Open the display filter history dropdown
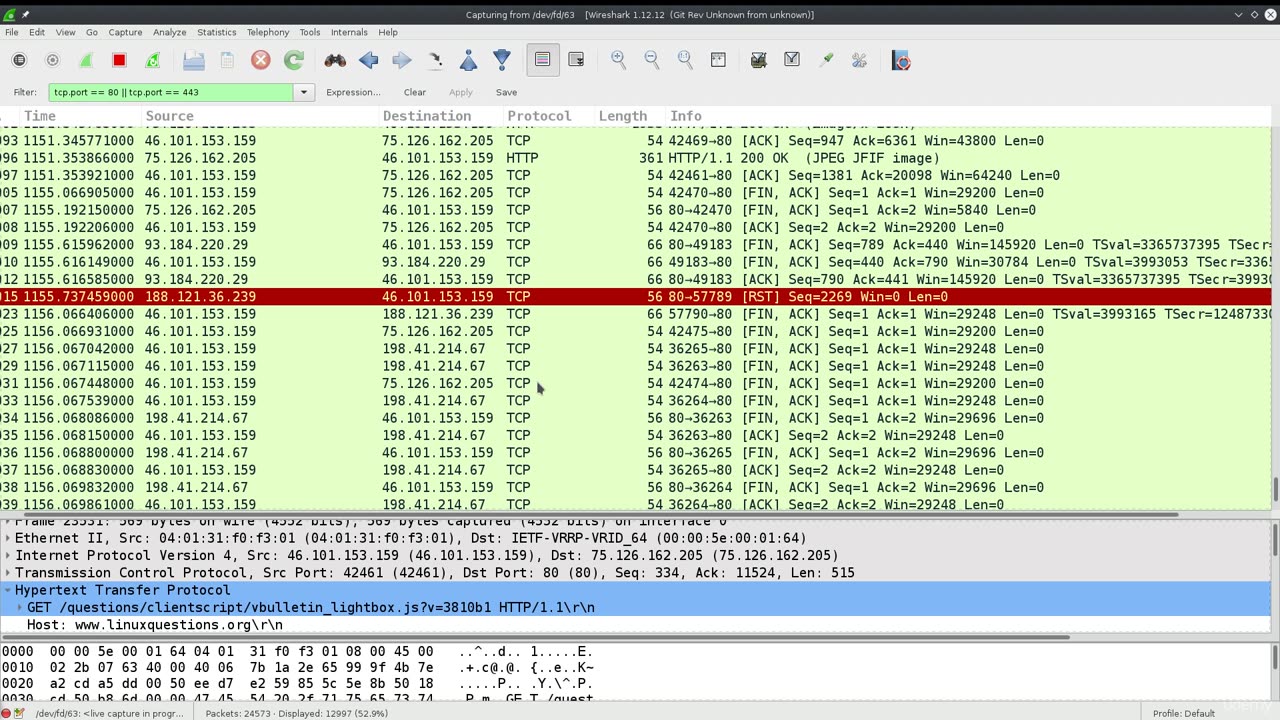1280x720 pixels. (303, 92)
